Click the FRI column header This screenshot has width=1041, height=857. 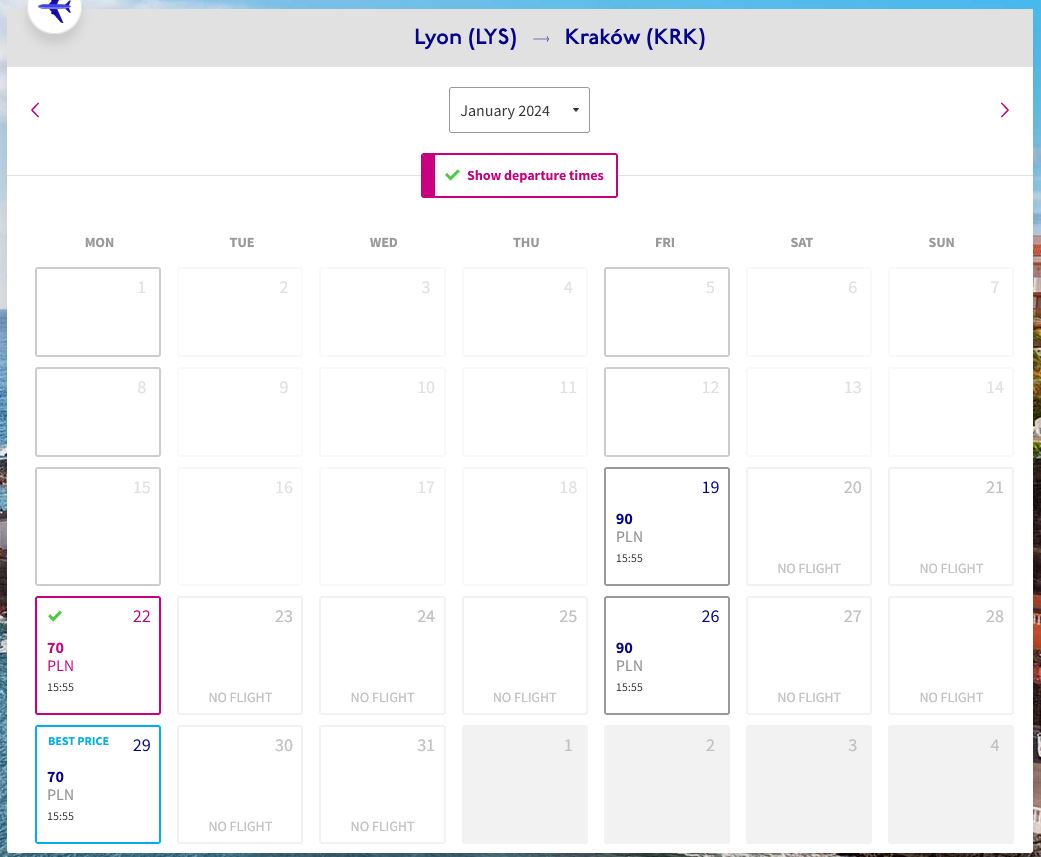click(x=665, y=243)
